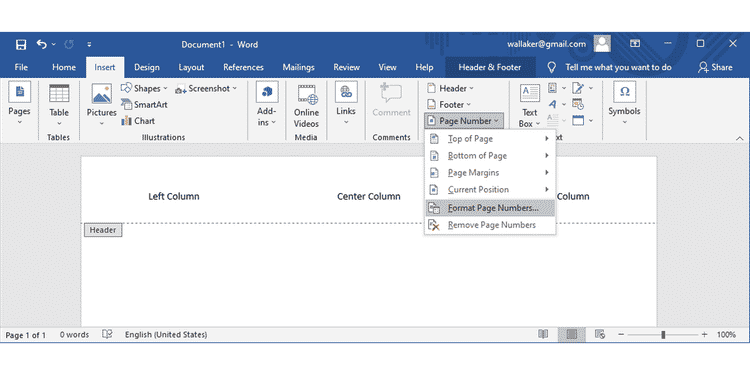Insert a SmartArt graphic
The image size is (750, 375).
click(144, 105)
